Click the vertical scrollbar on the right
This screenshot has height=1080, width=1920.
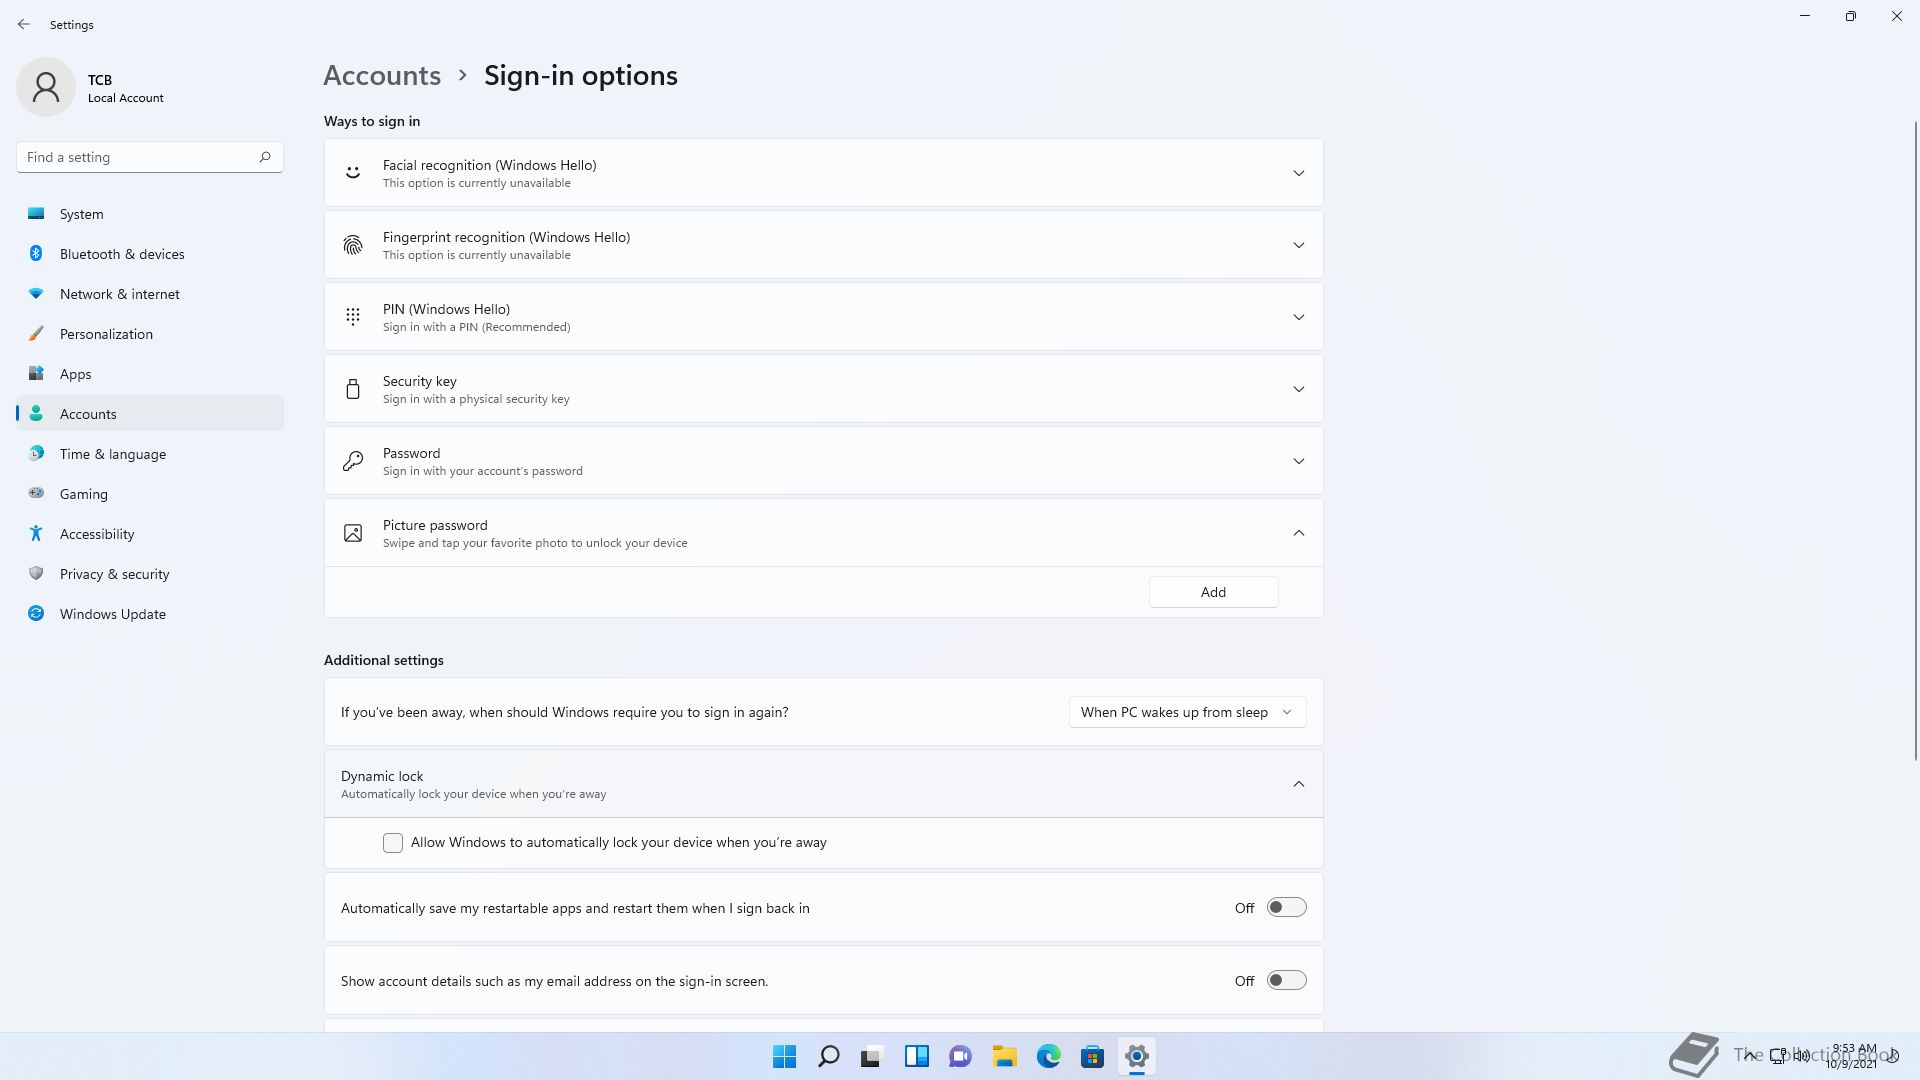pos(1916,440)
